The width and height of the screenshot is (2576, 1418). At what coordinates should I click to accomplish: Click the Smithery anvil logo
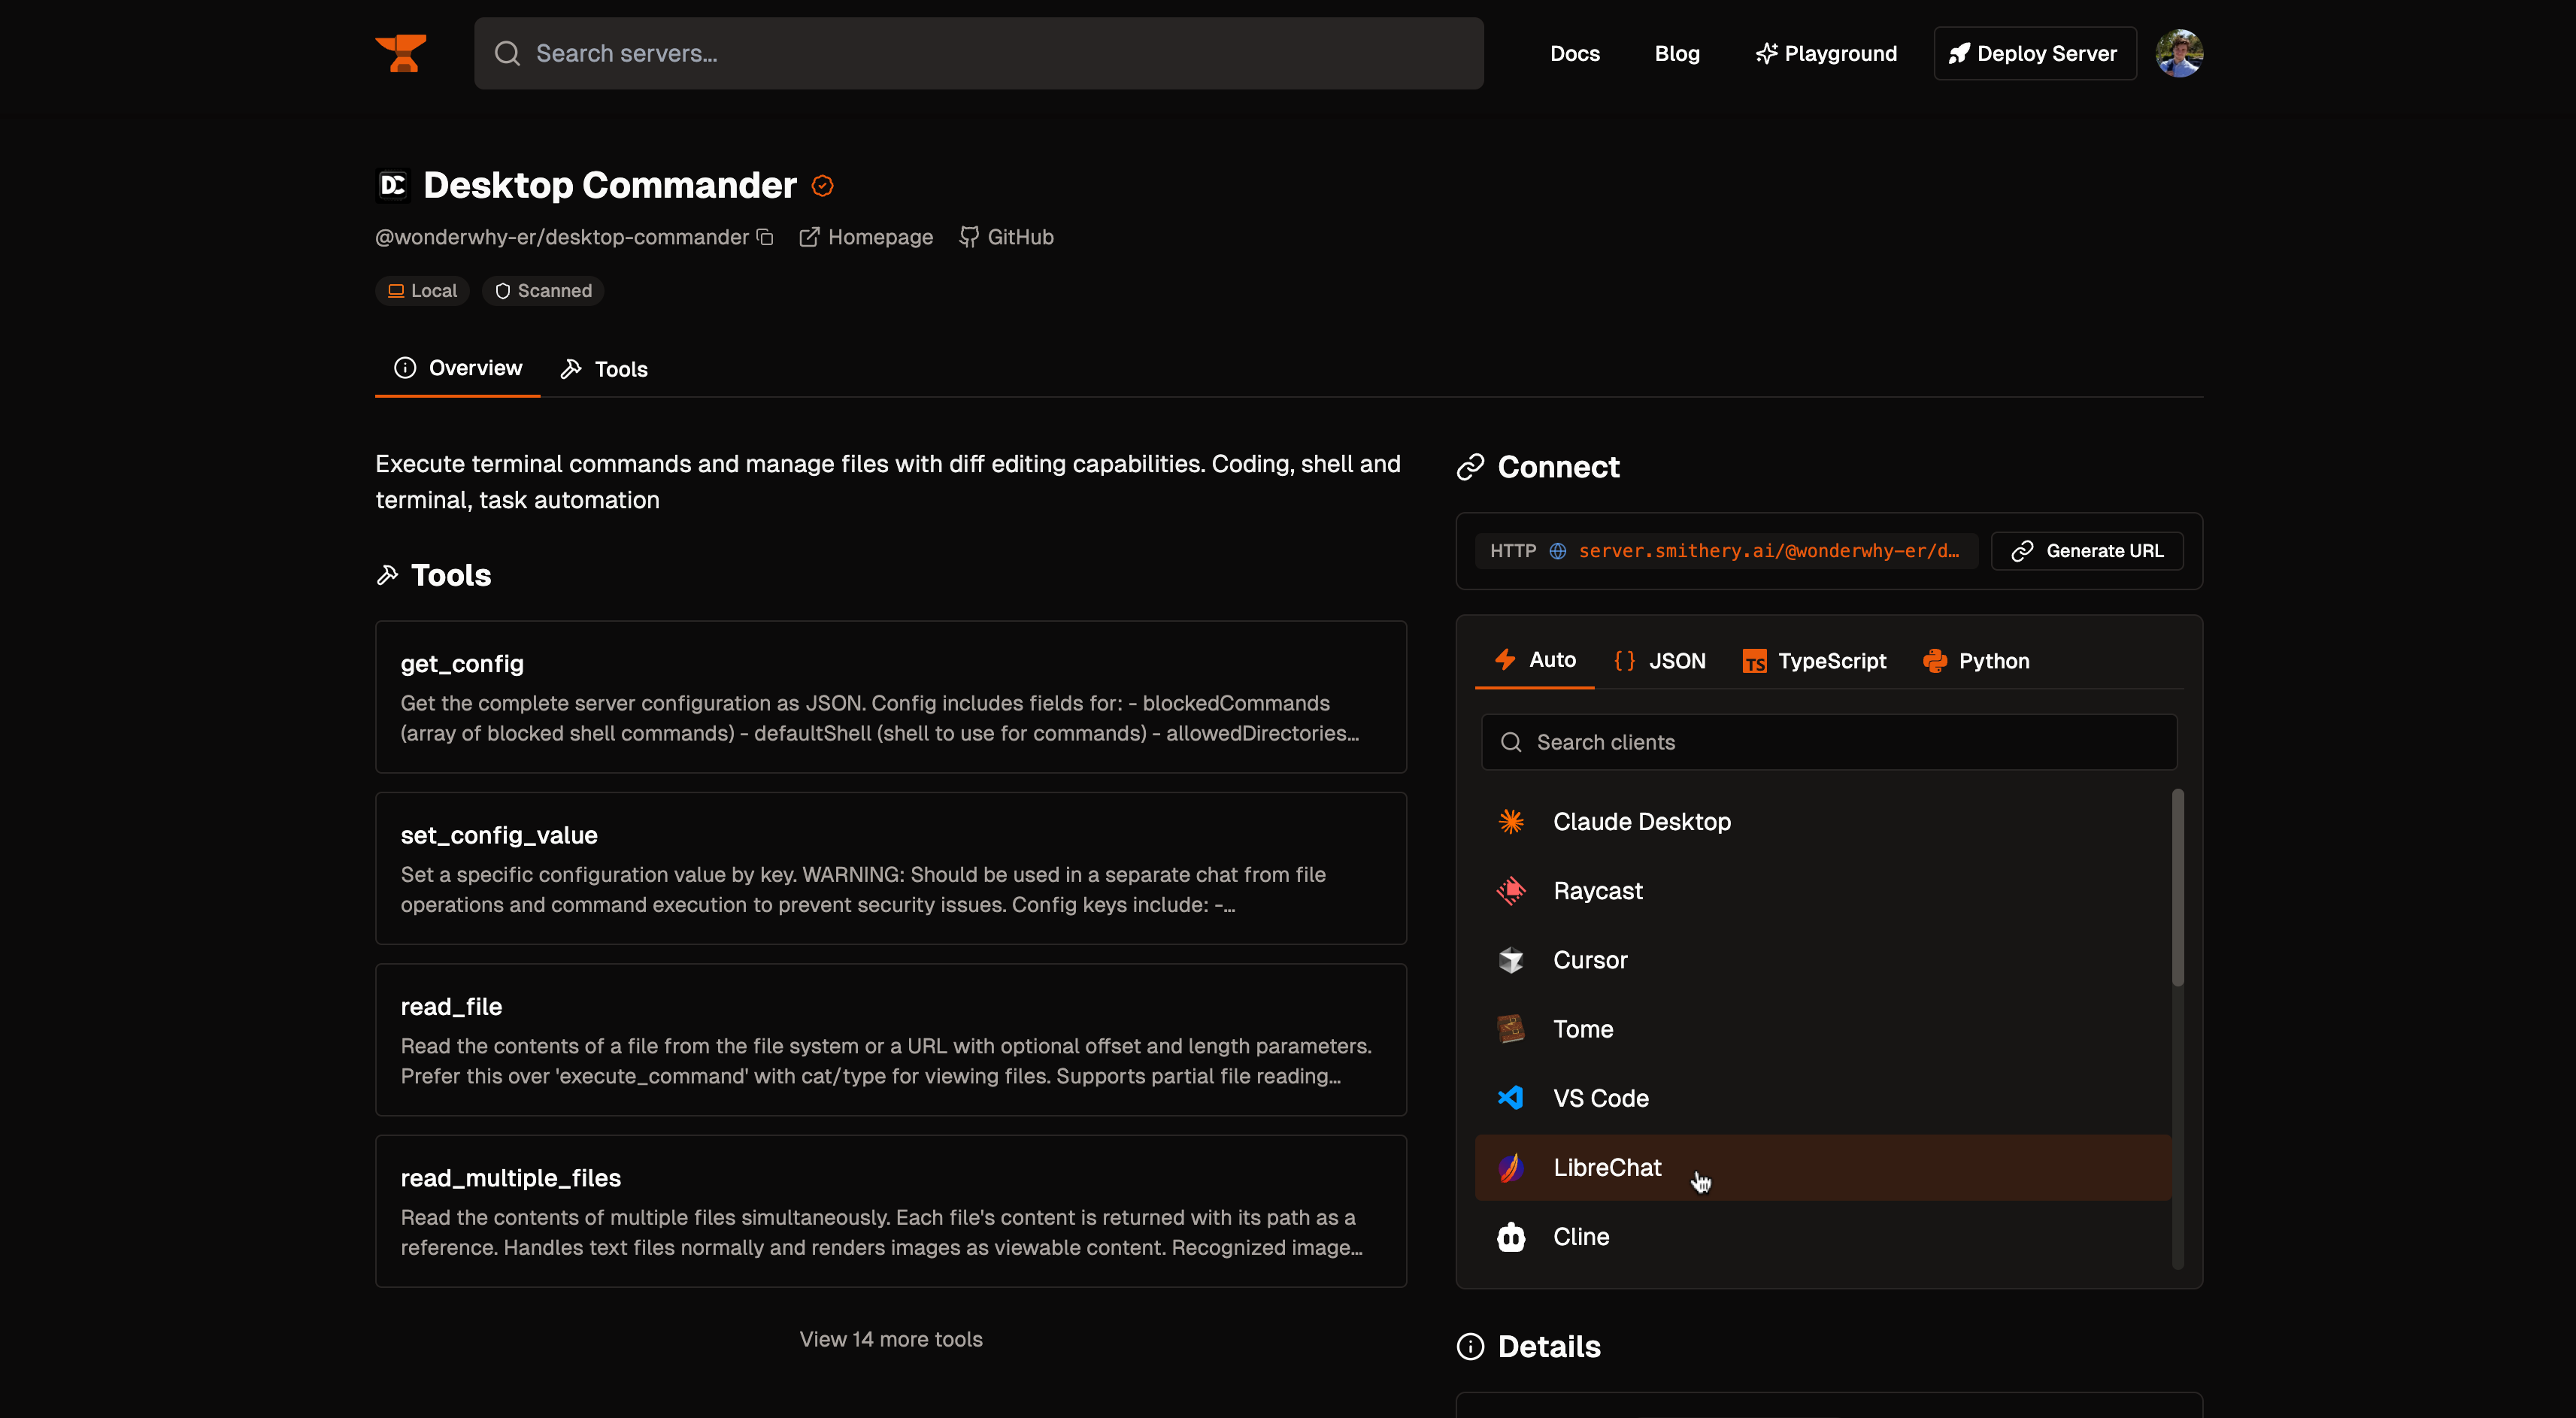point(400,53)
